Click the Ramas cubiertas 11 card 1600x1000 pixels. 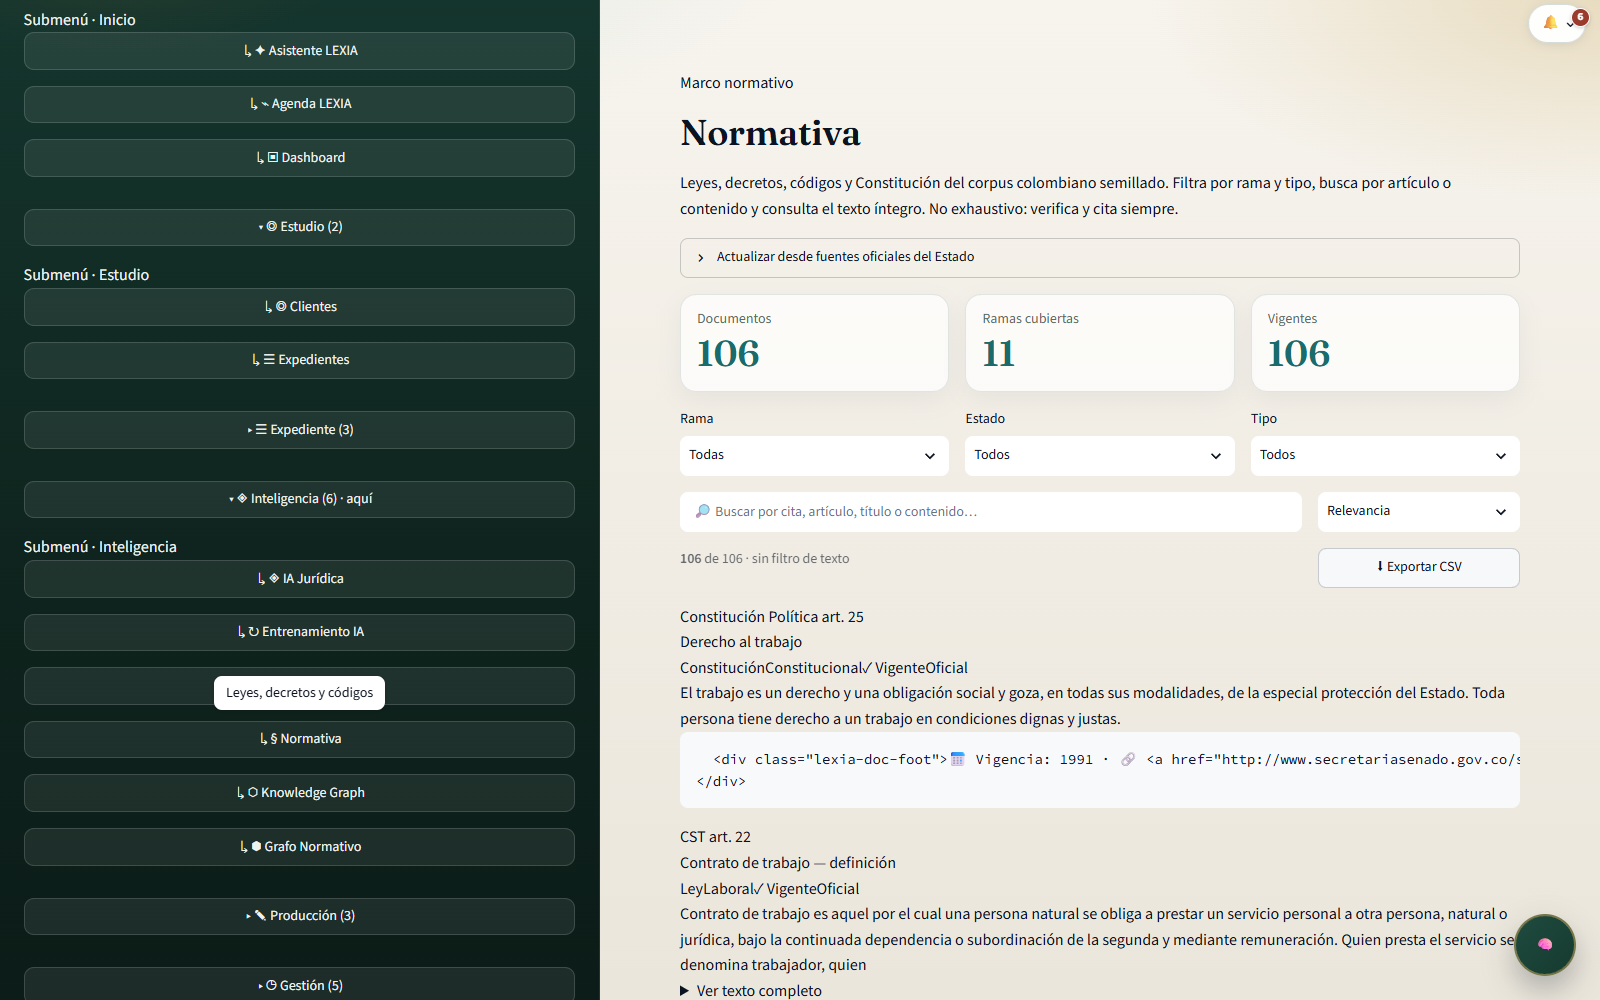tap(1099, 343)
